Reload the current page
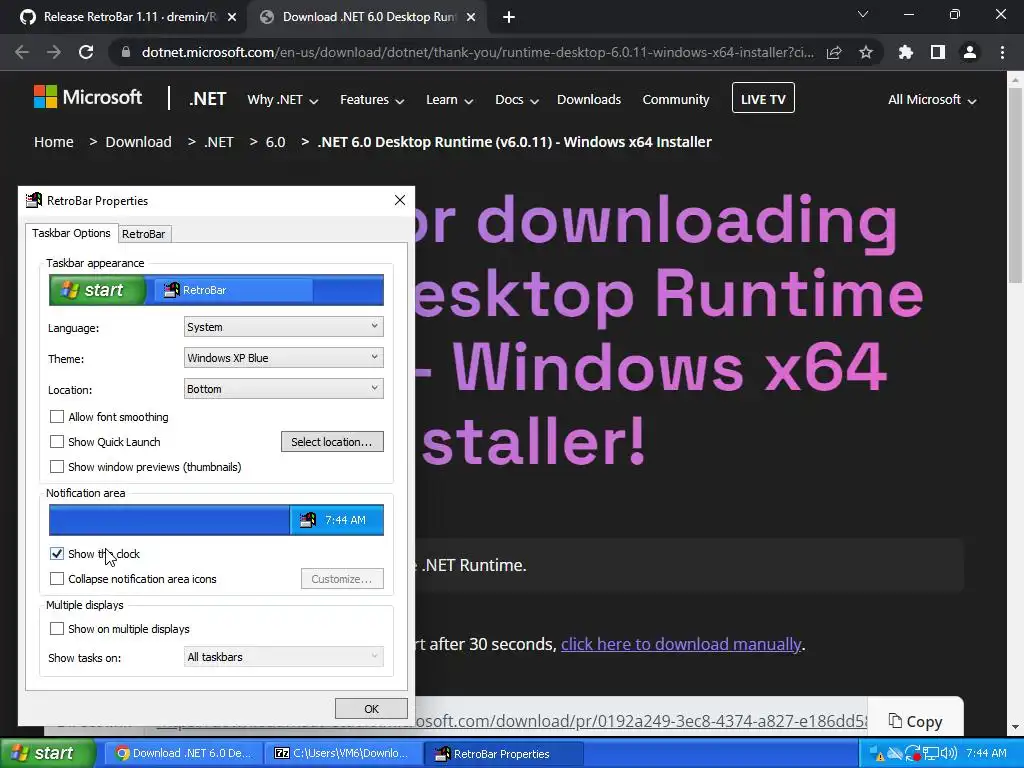 86,52
